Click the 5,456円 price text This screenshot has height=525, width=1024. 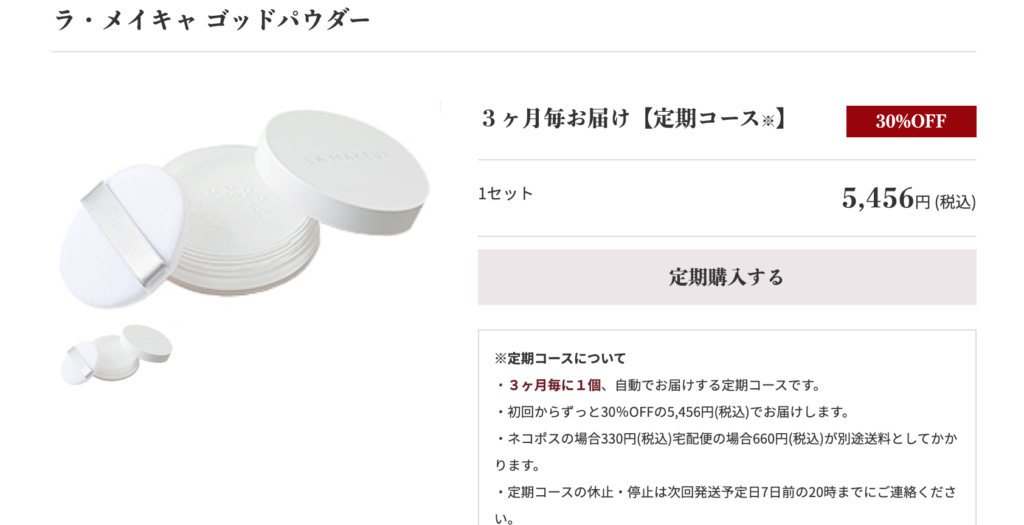[x=886, y=198]
